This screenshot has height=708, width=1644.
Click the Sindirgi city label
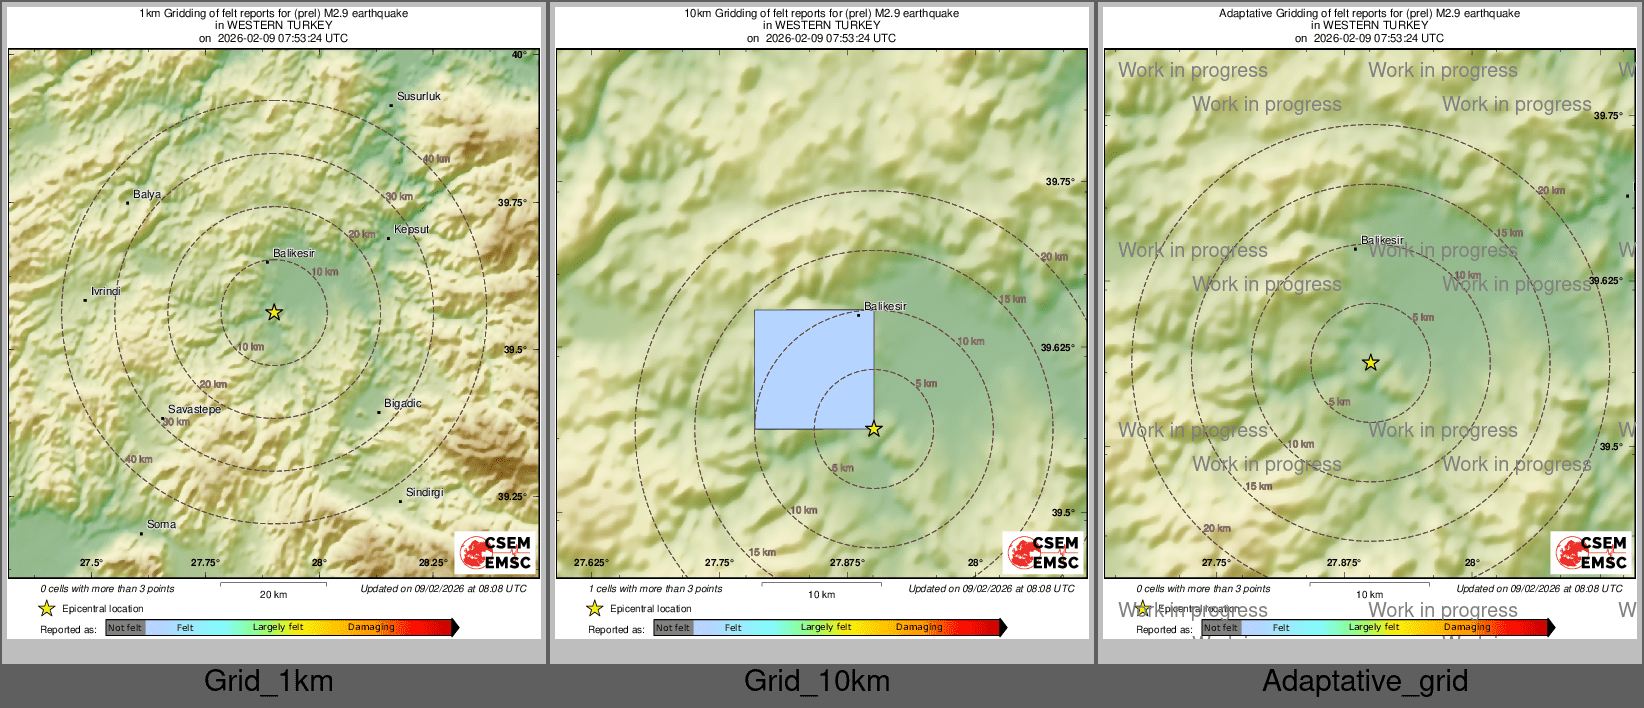pos(424,492)
